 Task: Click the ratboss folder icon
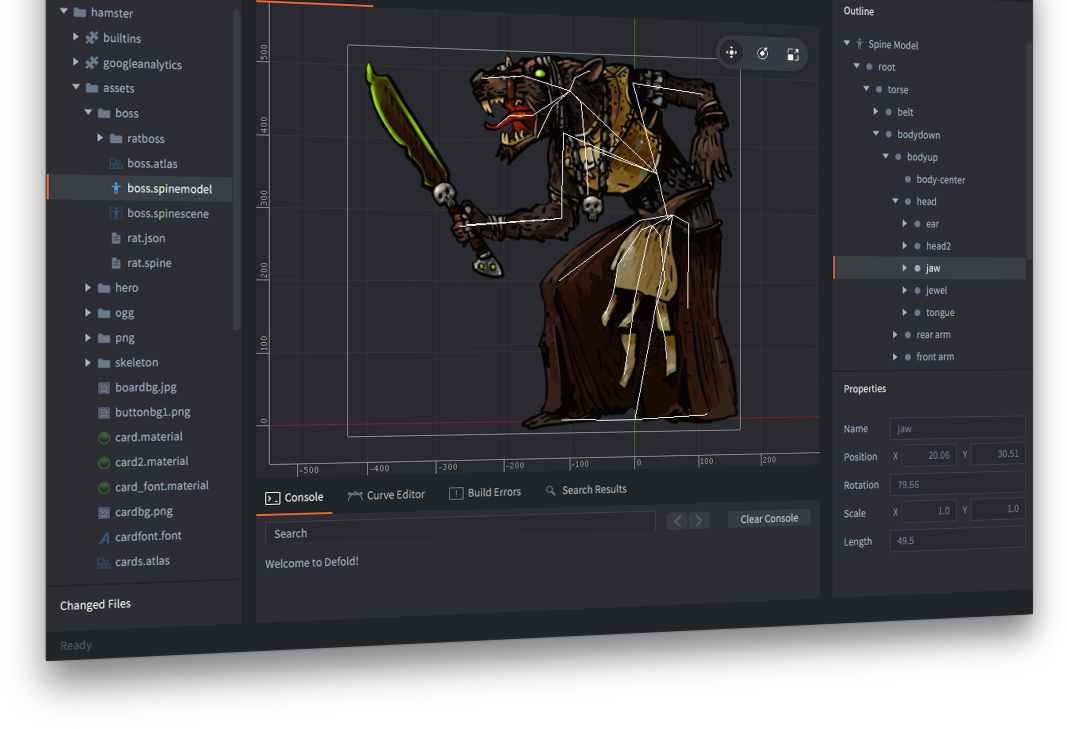[116, 139]
